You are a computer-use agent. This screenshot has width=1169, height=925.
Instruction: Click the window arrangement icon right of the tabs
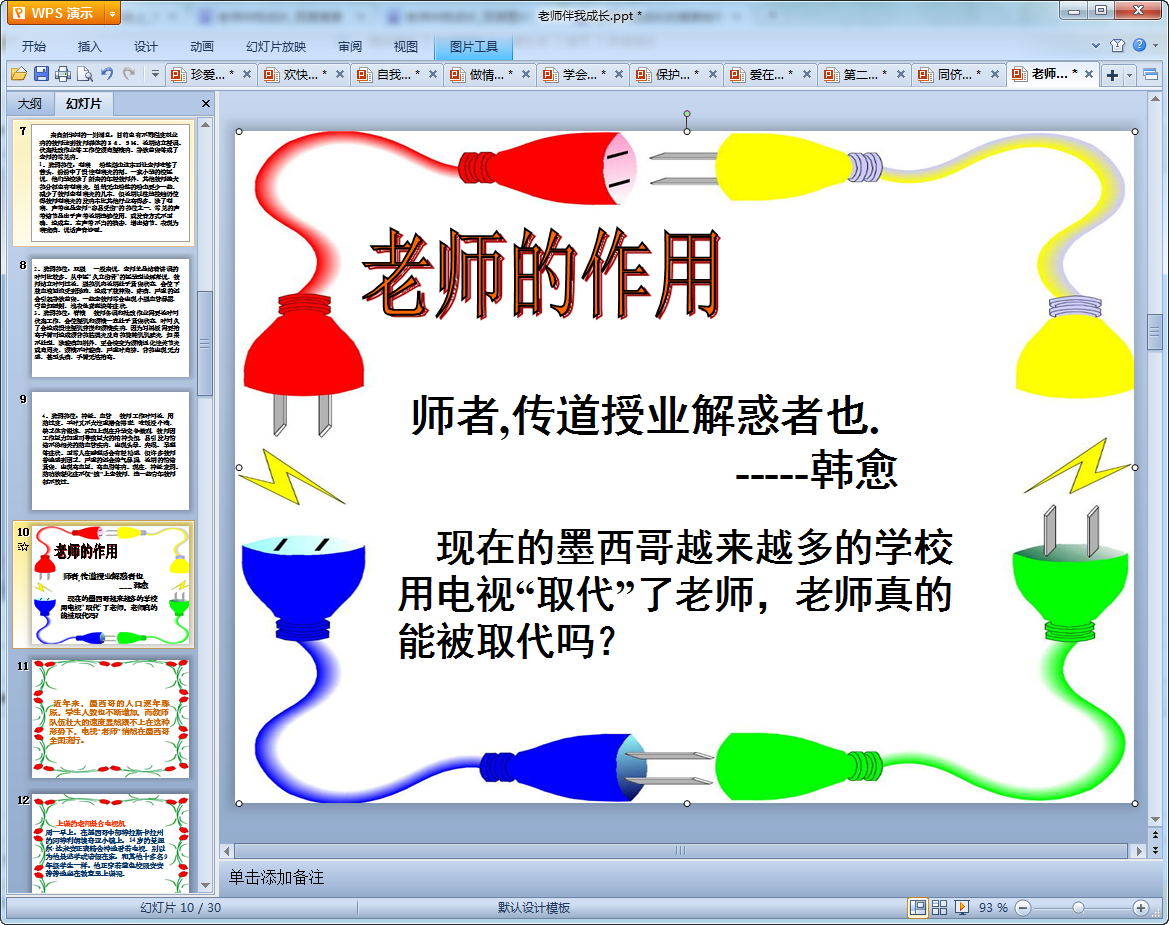[1150, 74]
